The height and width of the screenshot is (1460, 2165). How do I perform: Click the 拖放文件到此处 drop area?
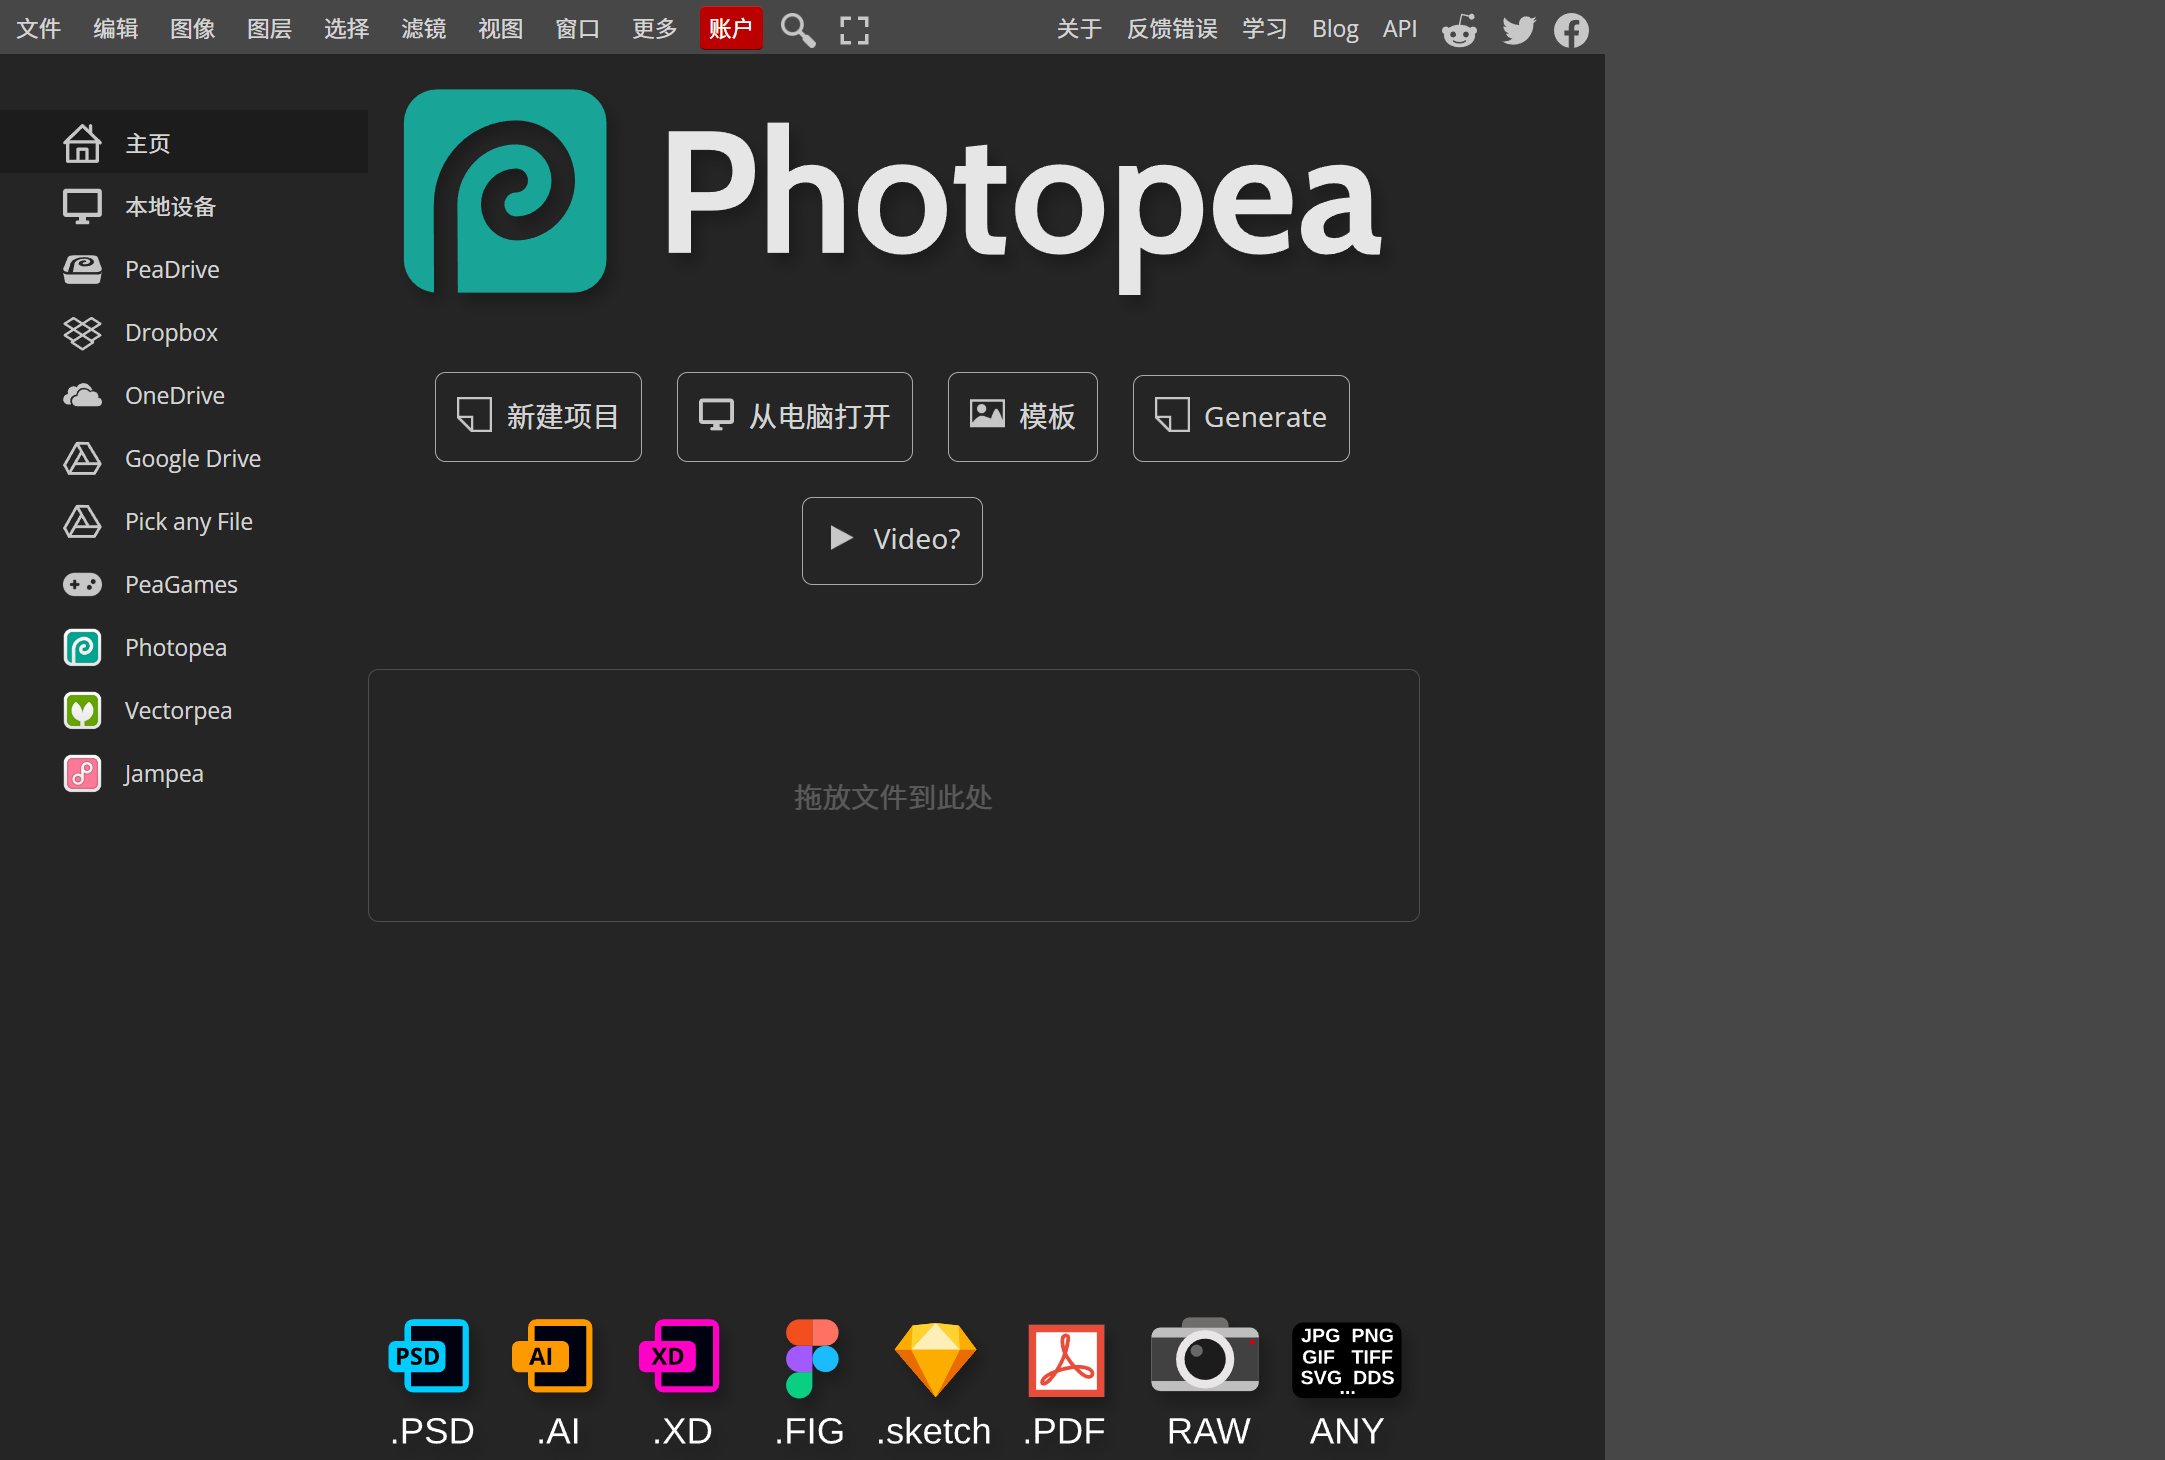(x=893, y=796)
